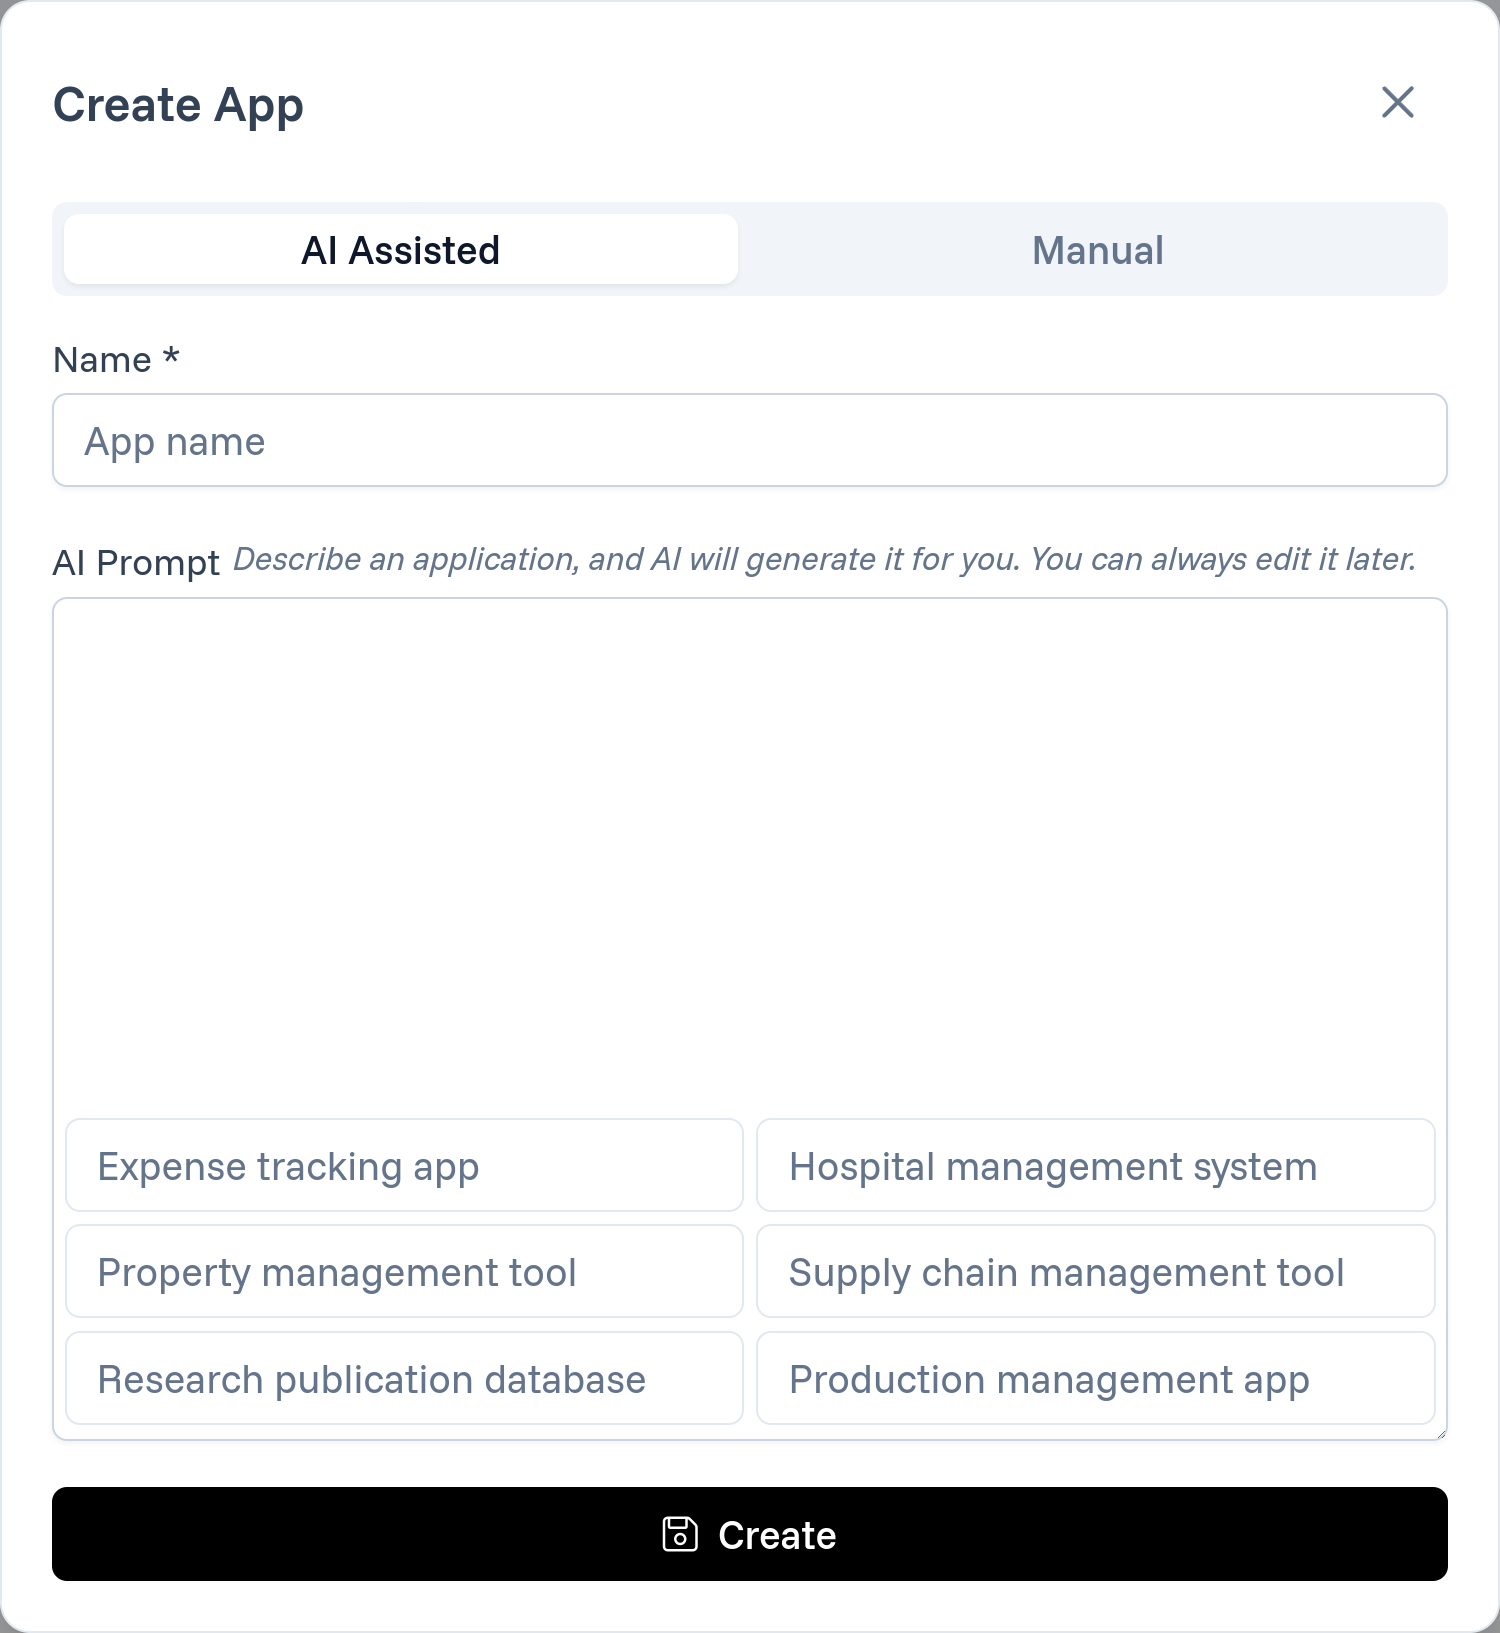The image size is (1500, 1633).
Task: Click the Create App dialog heading
Action: tap(178, 106)
